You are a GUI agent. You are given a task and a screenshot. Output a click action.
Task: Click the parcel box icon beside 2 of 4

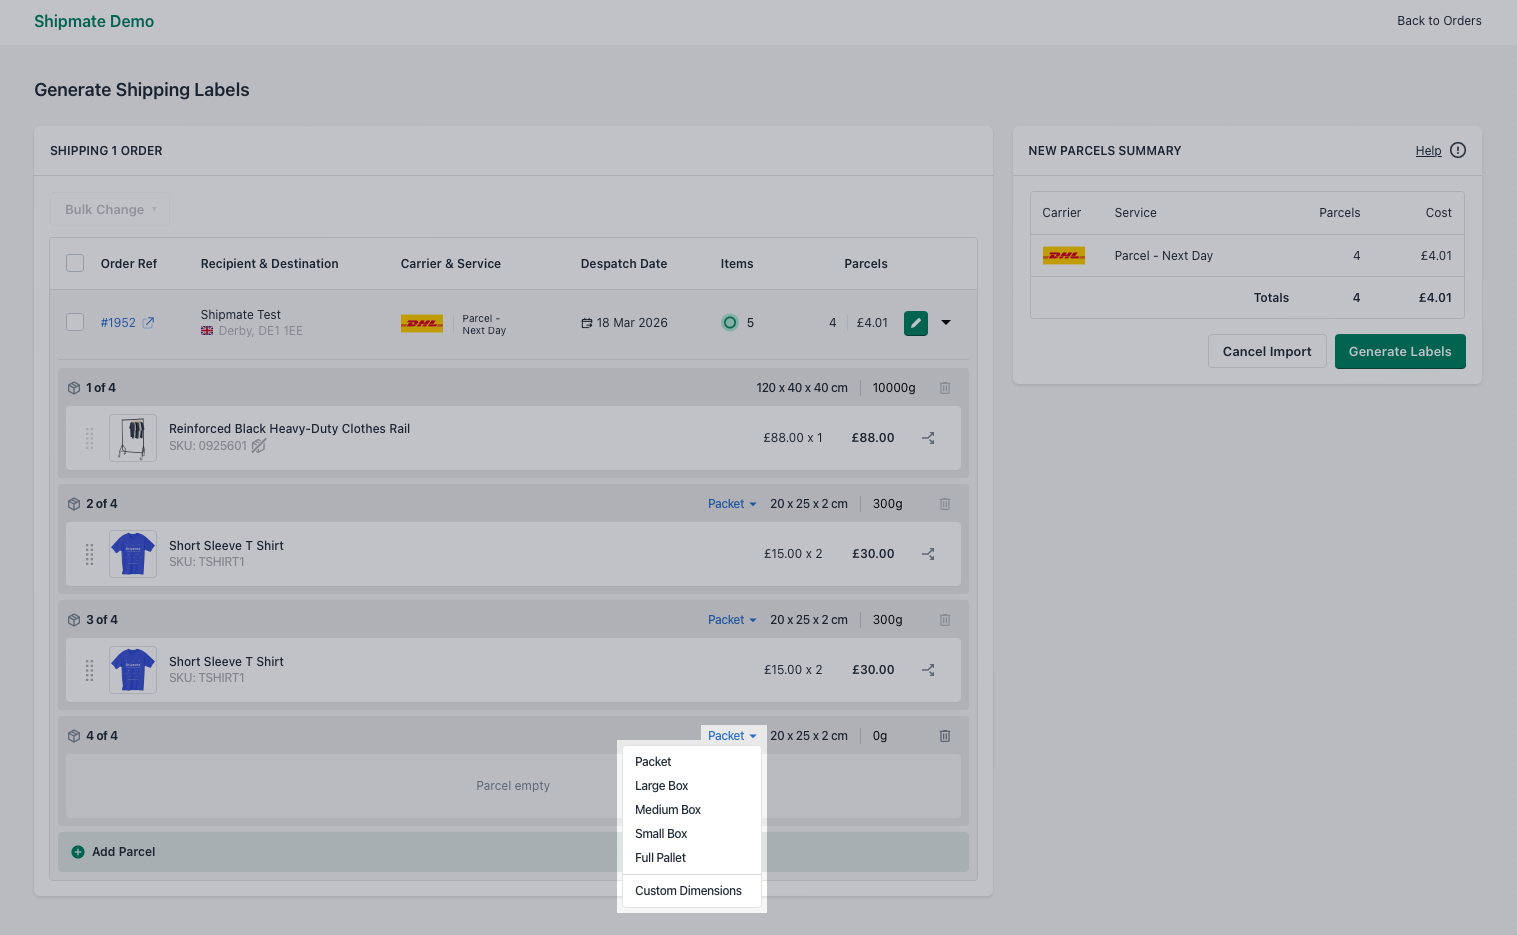pyautogui.click(x=74, y=503)
